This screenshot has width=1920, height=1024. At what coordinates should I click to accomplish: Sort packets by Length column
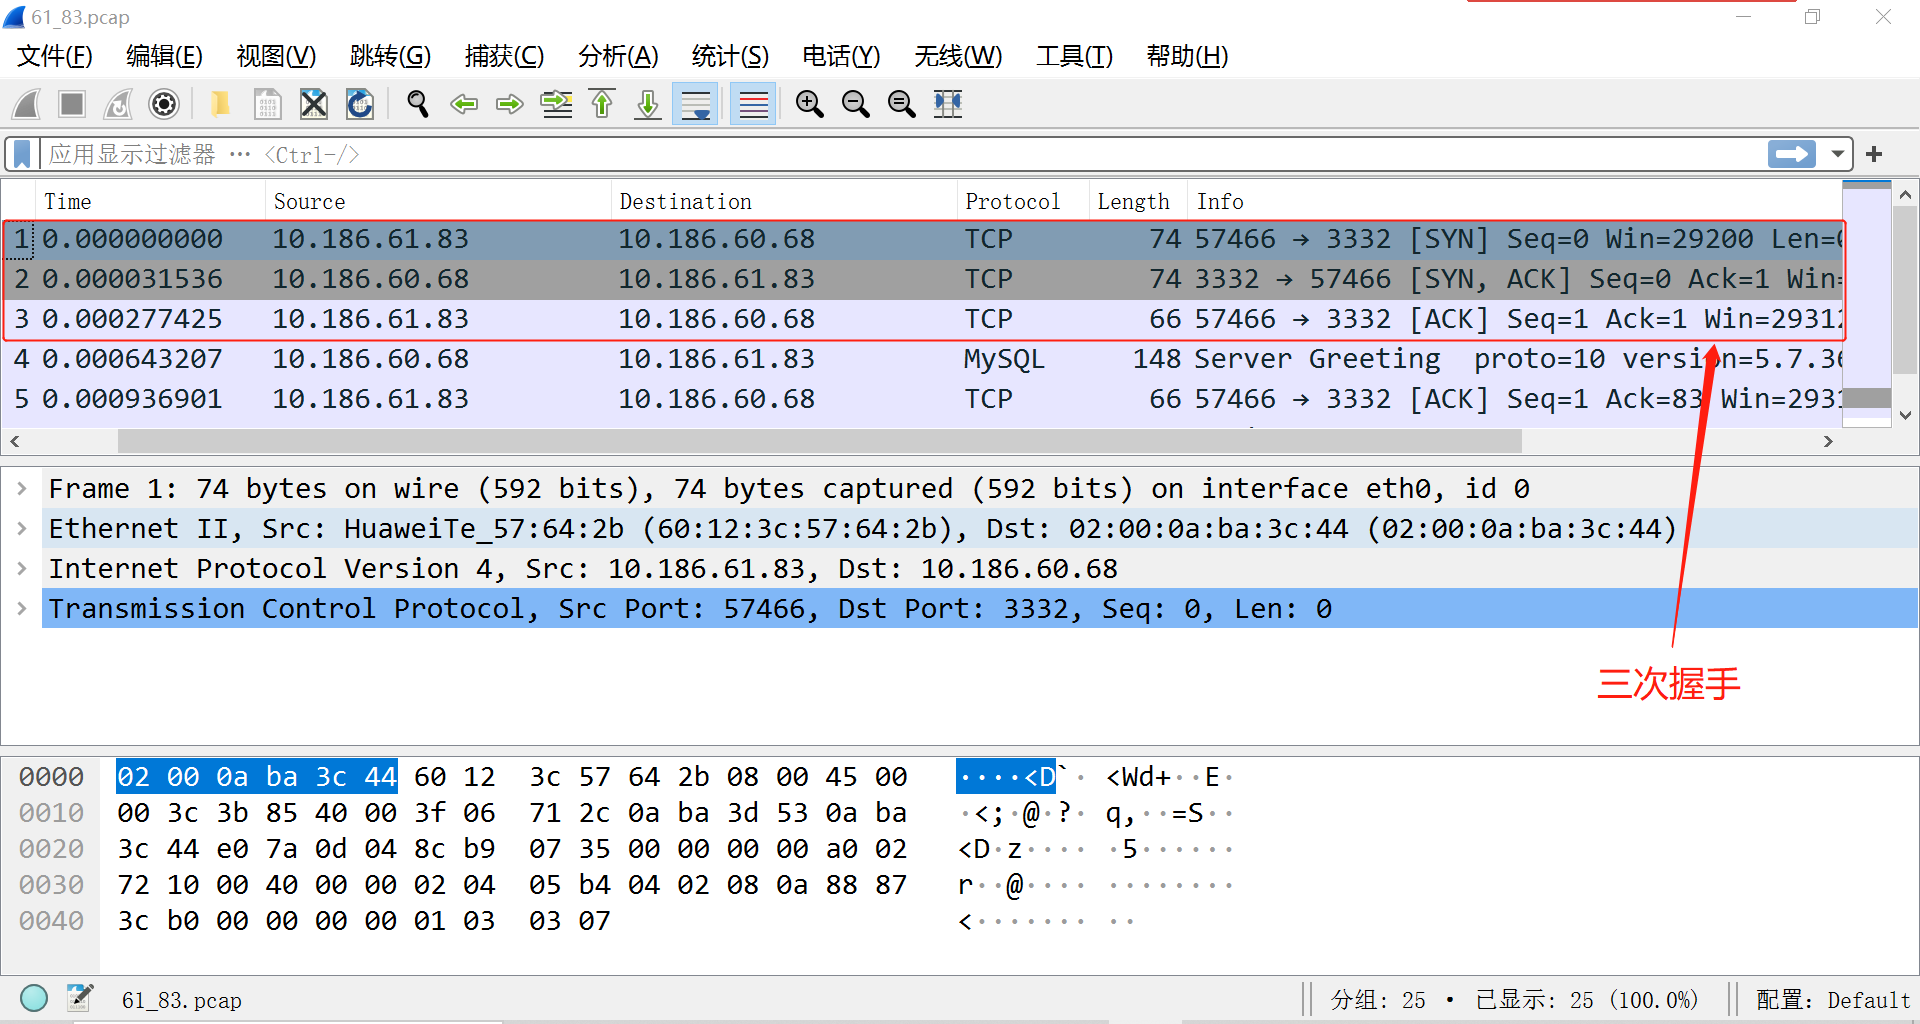click(x=1138, y=201)
